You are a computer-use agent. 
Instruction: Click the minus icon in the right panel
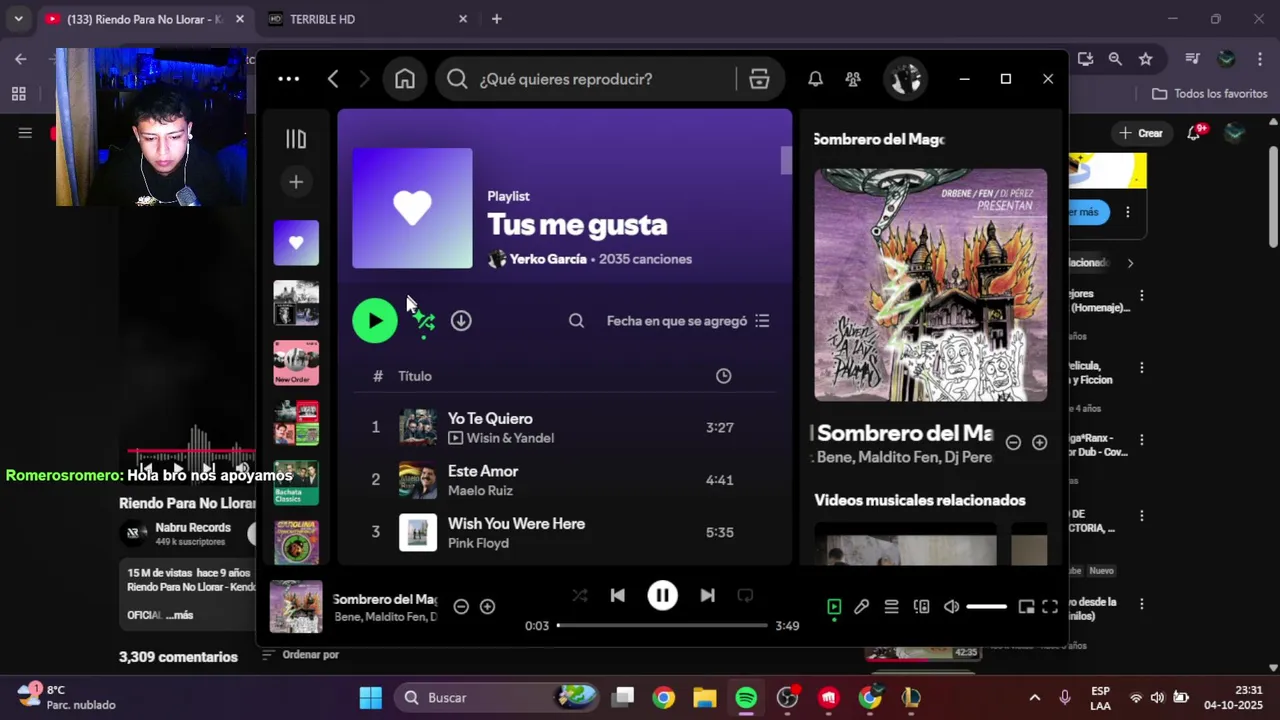click(x=1013, y=442)
